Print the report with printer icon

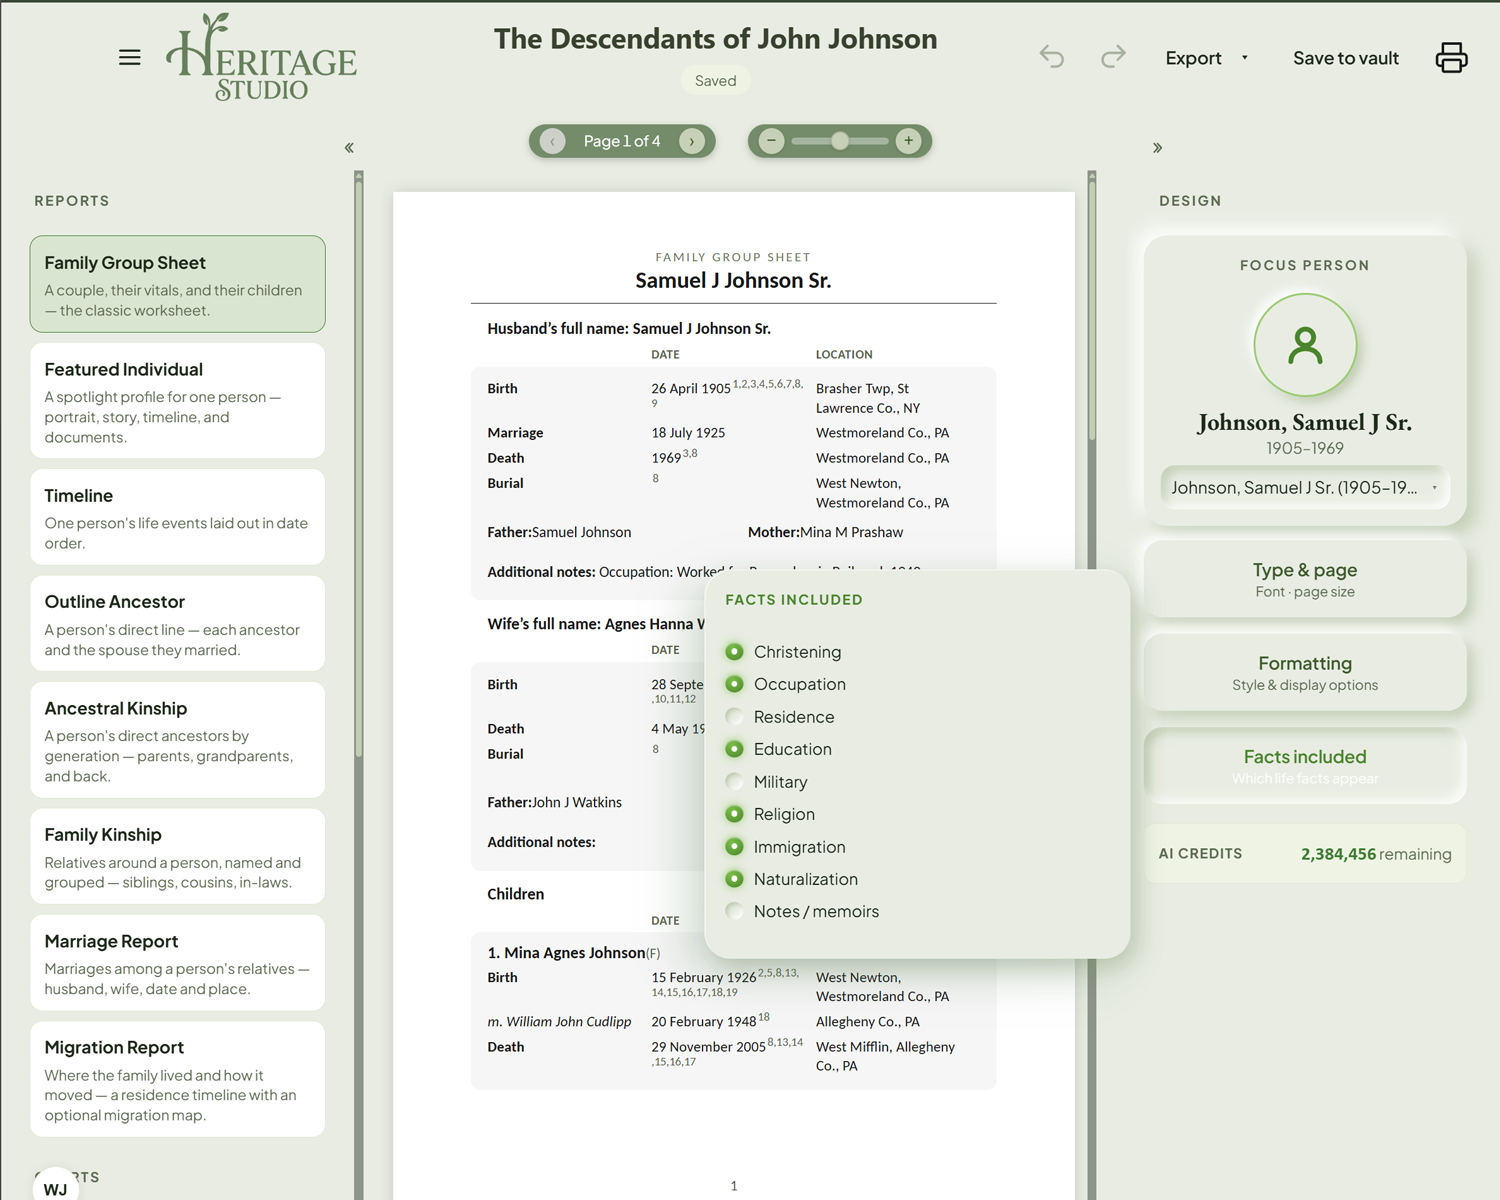pyautogui.click(x=1451, y=57)
